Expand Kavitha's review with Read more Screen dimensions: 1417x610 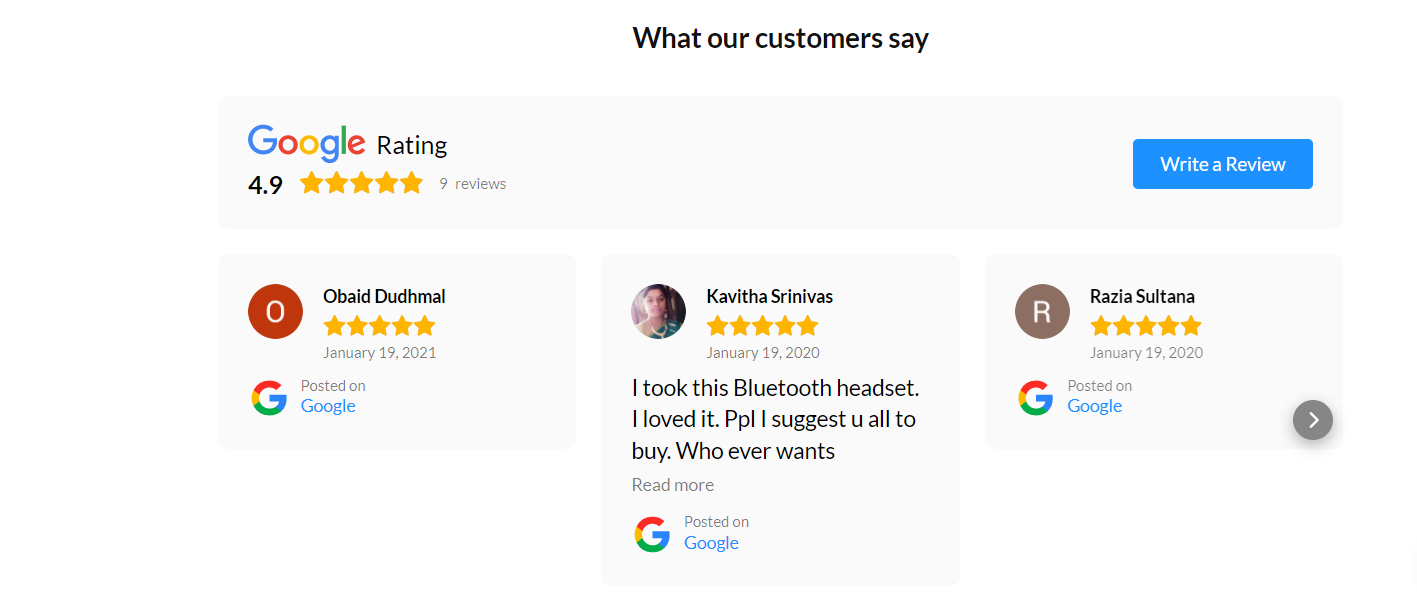[673, 485]
